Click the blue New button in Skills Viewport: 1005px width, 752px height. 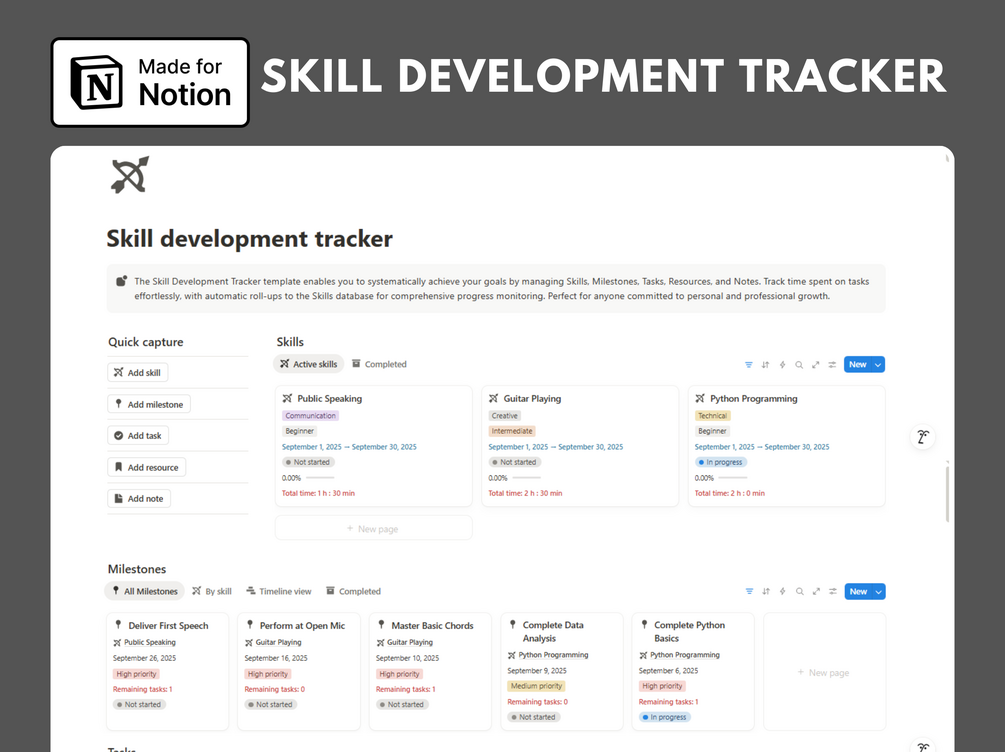[x=858, y=365]
